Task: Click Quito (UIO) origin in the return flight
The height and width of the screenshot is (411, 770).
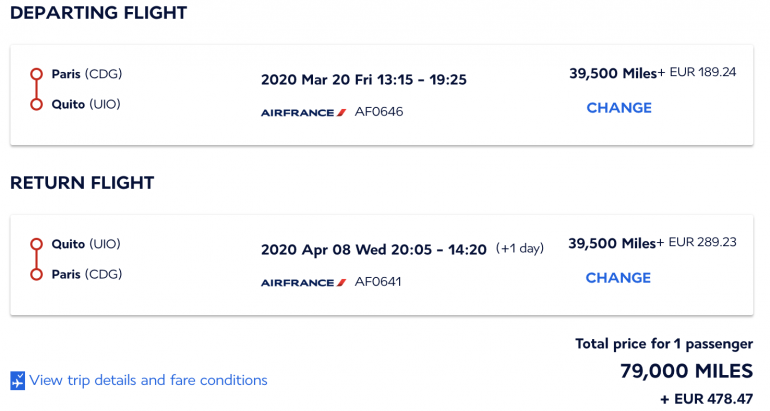Action: click(86, 244)
